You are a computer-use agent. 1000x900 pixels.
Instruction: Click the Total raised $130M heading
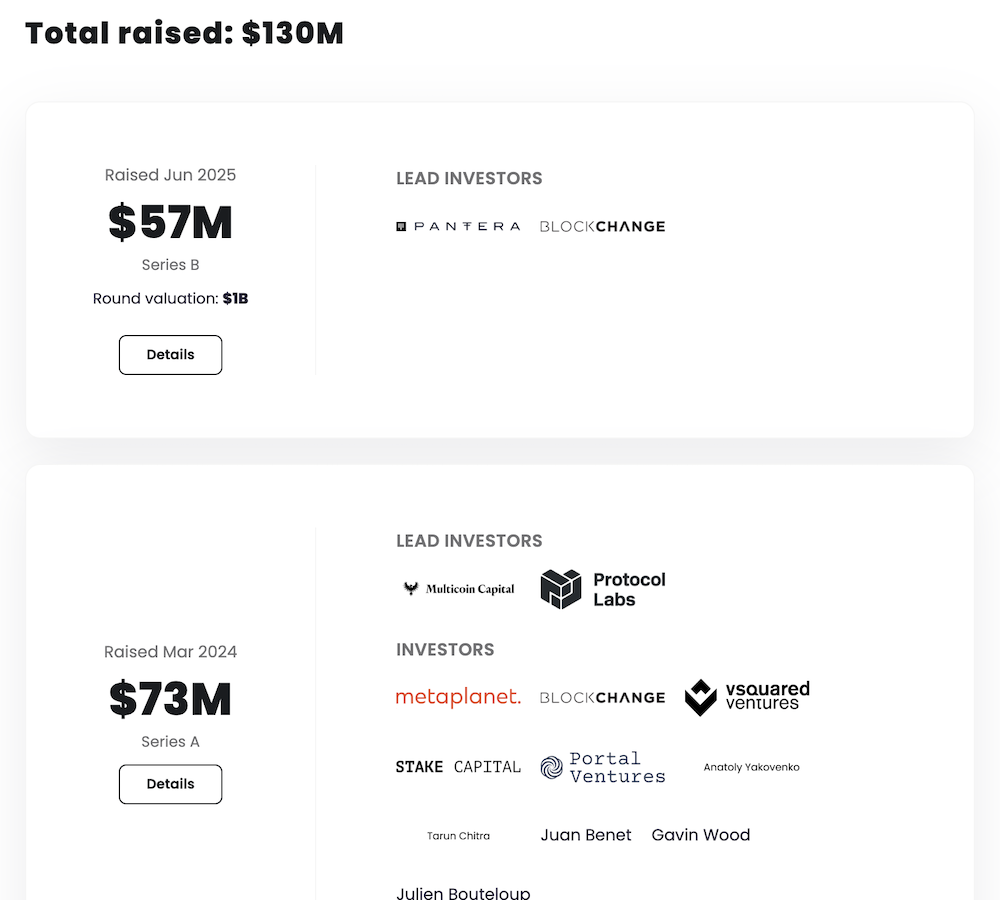(x=184, y=33)
